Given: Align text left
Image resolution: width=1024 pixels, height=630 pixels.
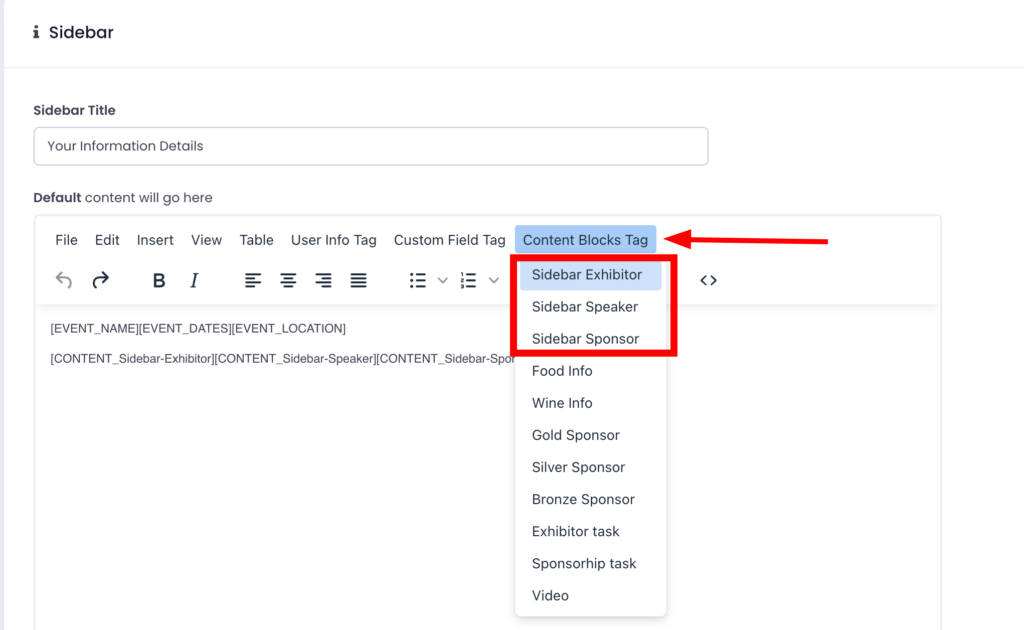Looking at the screenshot, I should point(253,281).
